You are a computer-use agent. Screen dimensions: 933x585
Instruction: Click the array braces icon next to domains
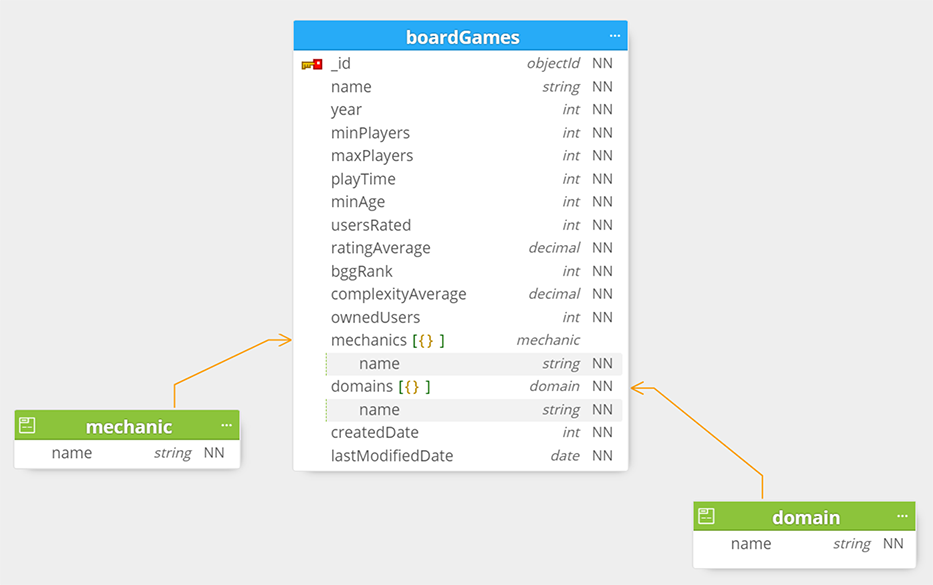tap(414, 387)
